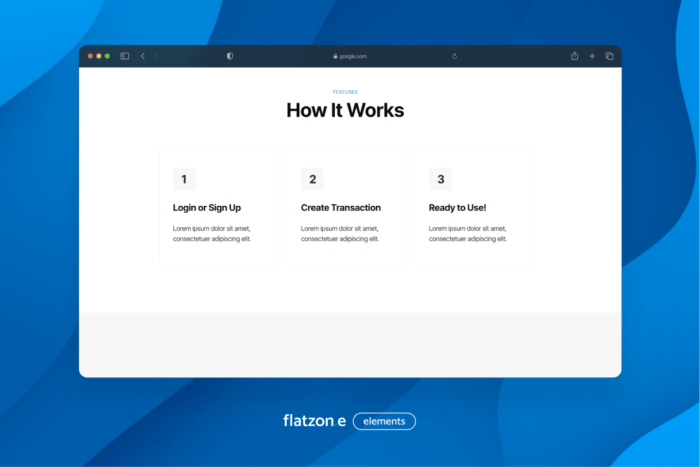Toggle the Safari sidebar icon
This screenshot has width=700, height=468.
[x=125, y=56]
